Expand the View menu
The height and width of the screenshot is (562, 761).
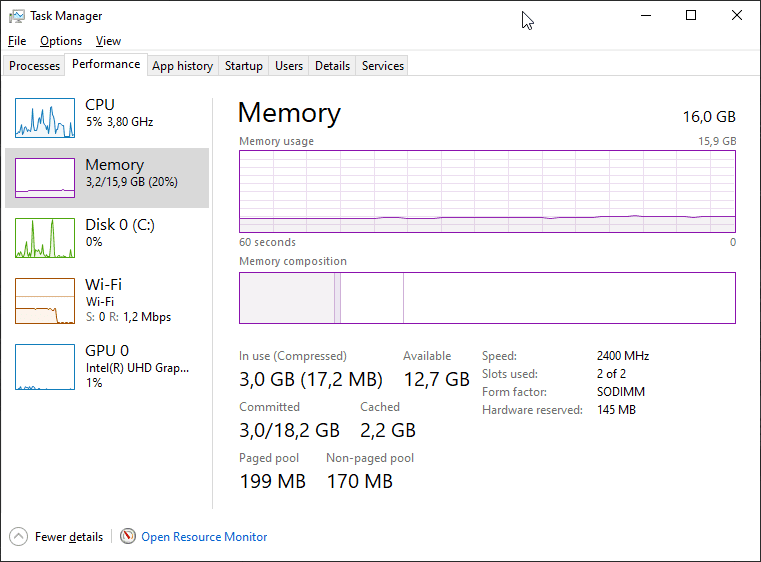tap(108, 41)
